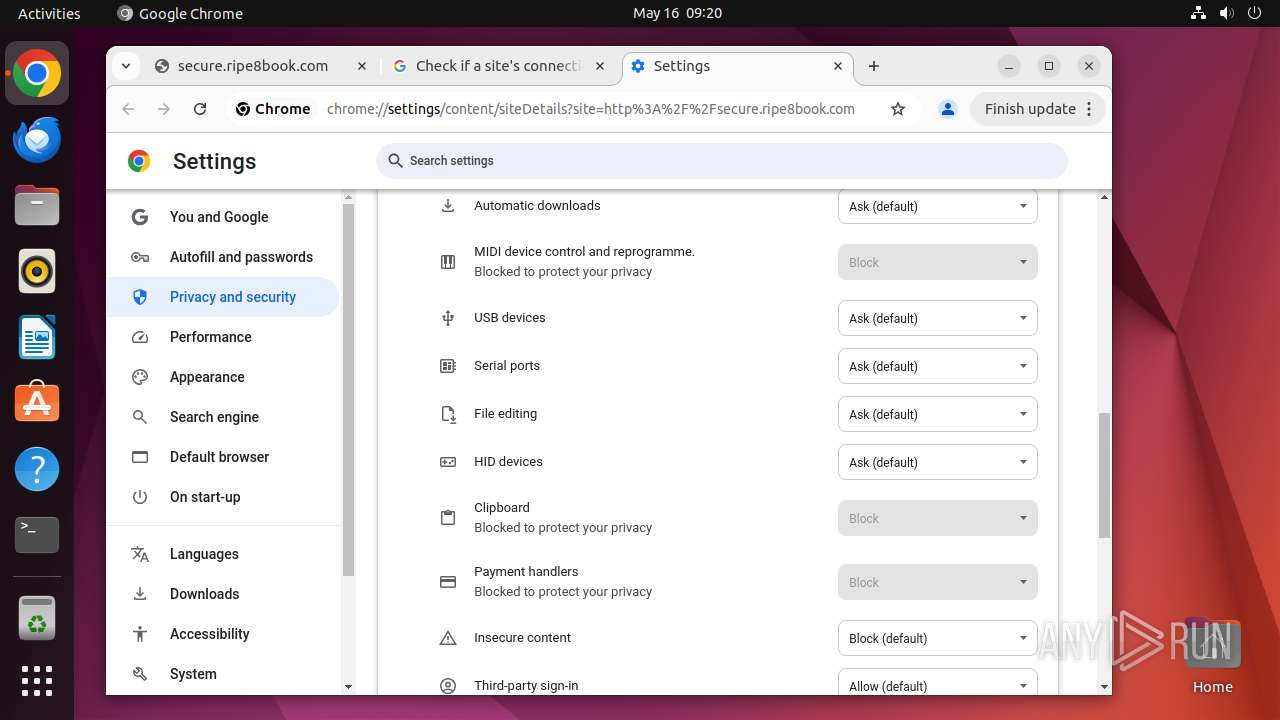
Task: Open Appearance settings section
Action: point(224,377)
